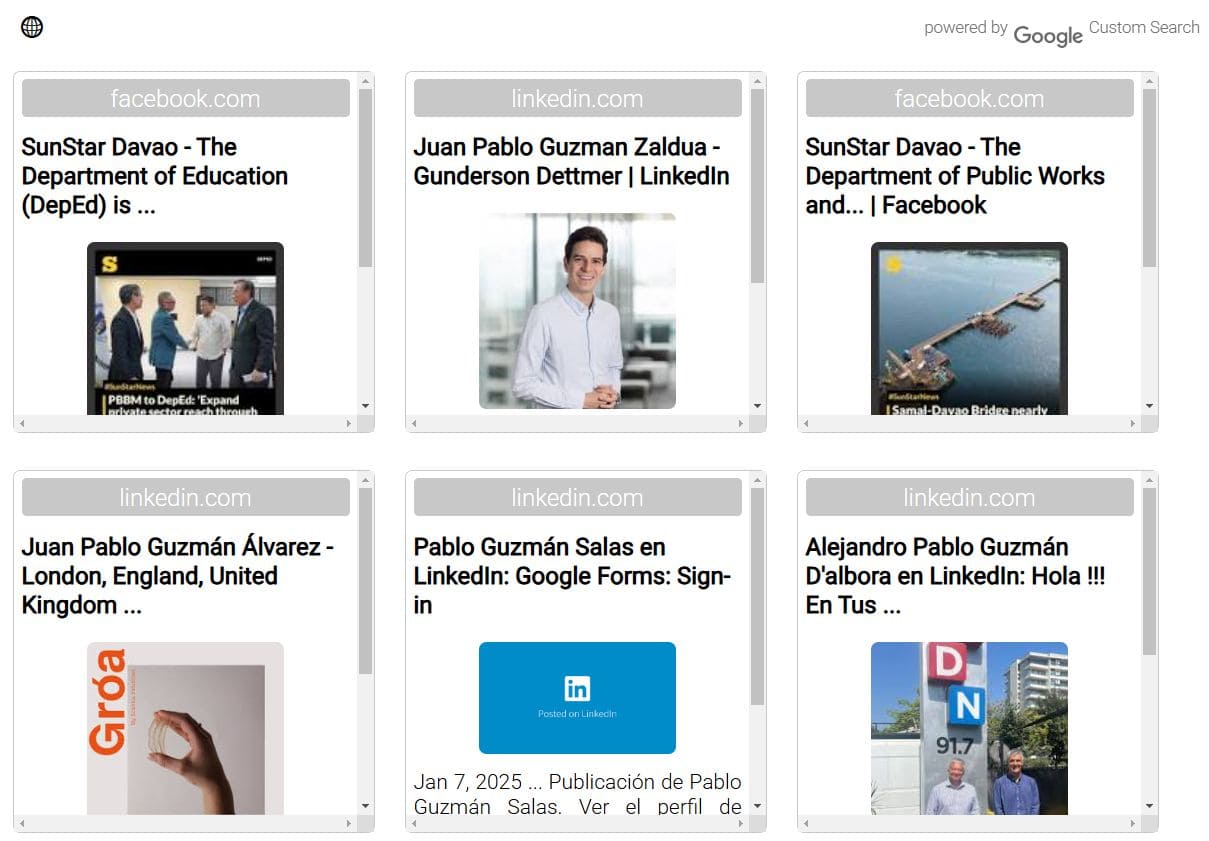Click the left scroll arrow on the Public Works card
Screen dimensions: 1209x841
[806, 424]
